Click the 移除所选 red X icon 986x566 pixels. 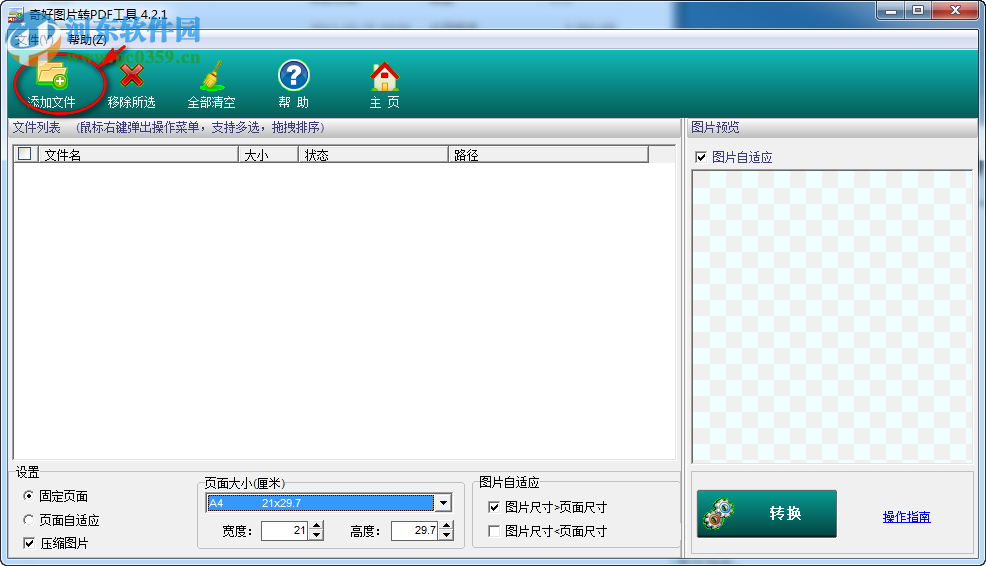pos(131,75)
